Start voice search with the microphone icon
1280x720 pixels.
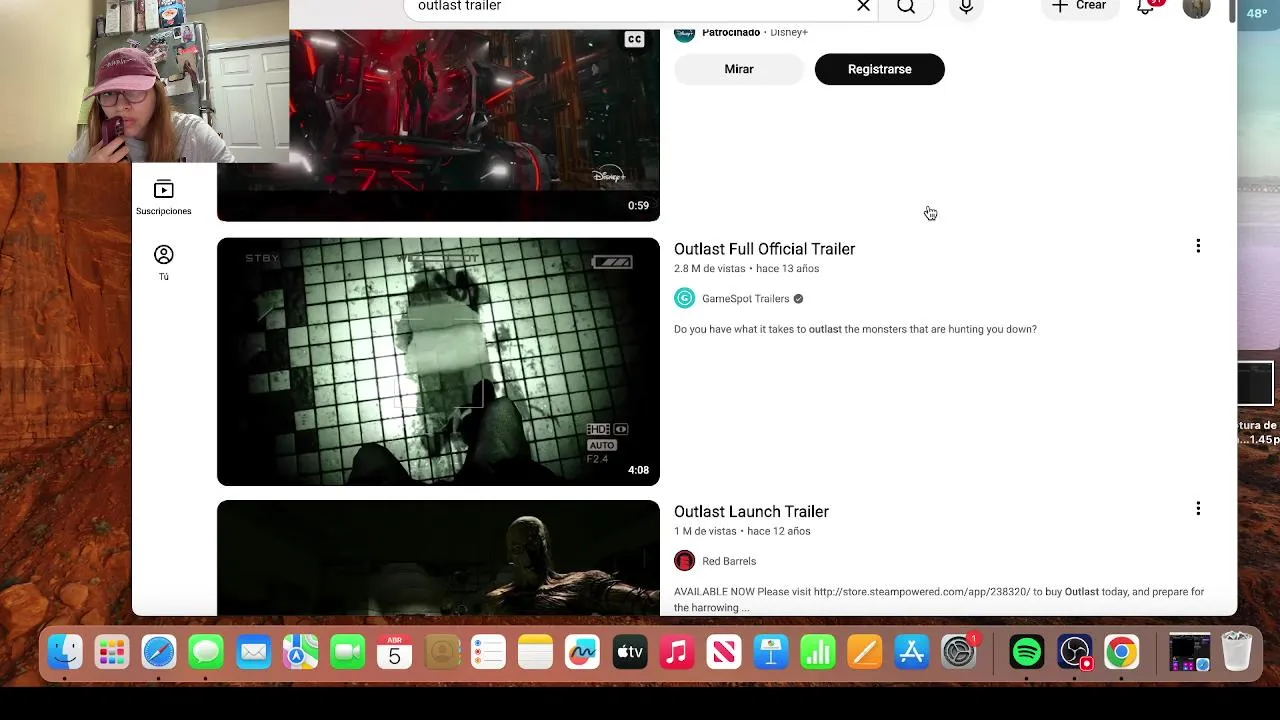click(x=966, y=6)
